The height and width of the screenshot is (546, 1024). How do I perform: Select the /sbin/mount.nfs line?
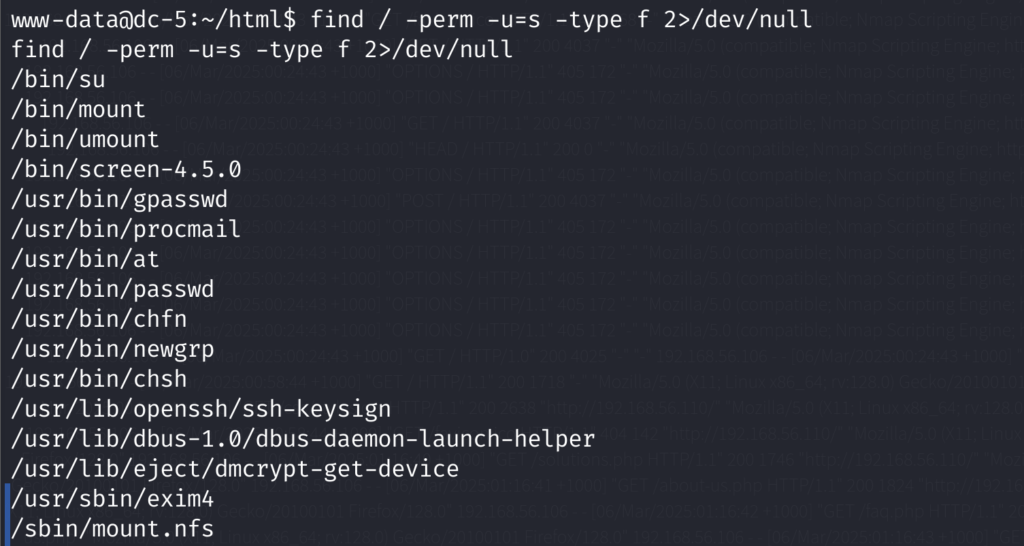point(112,530)
